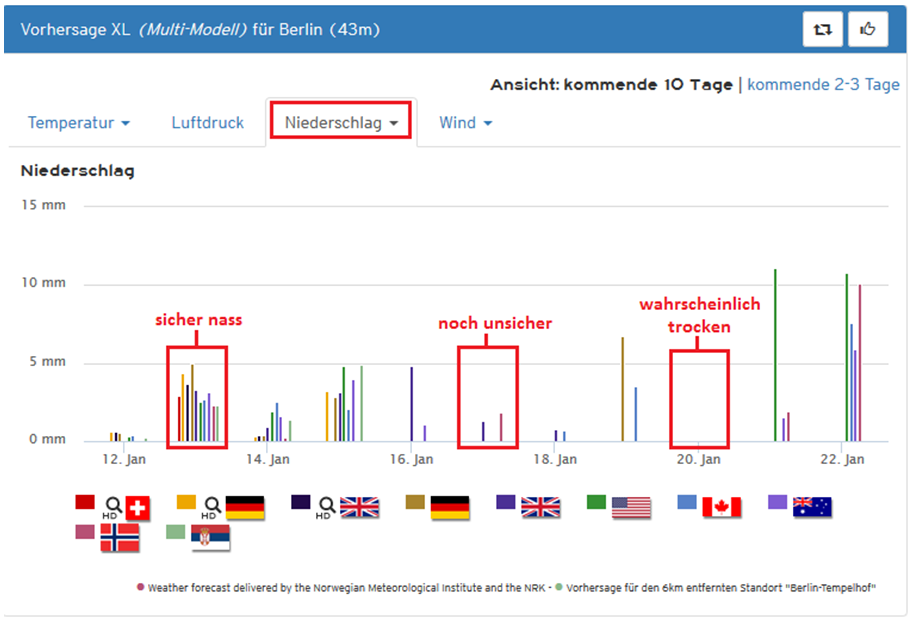Switch to the Luftdruck tab
This screenshot has height=623, width=913.
click(208, 123)
